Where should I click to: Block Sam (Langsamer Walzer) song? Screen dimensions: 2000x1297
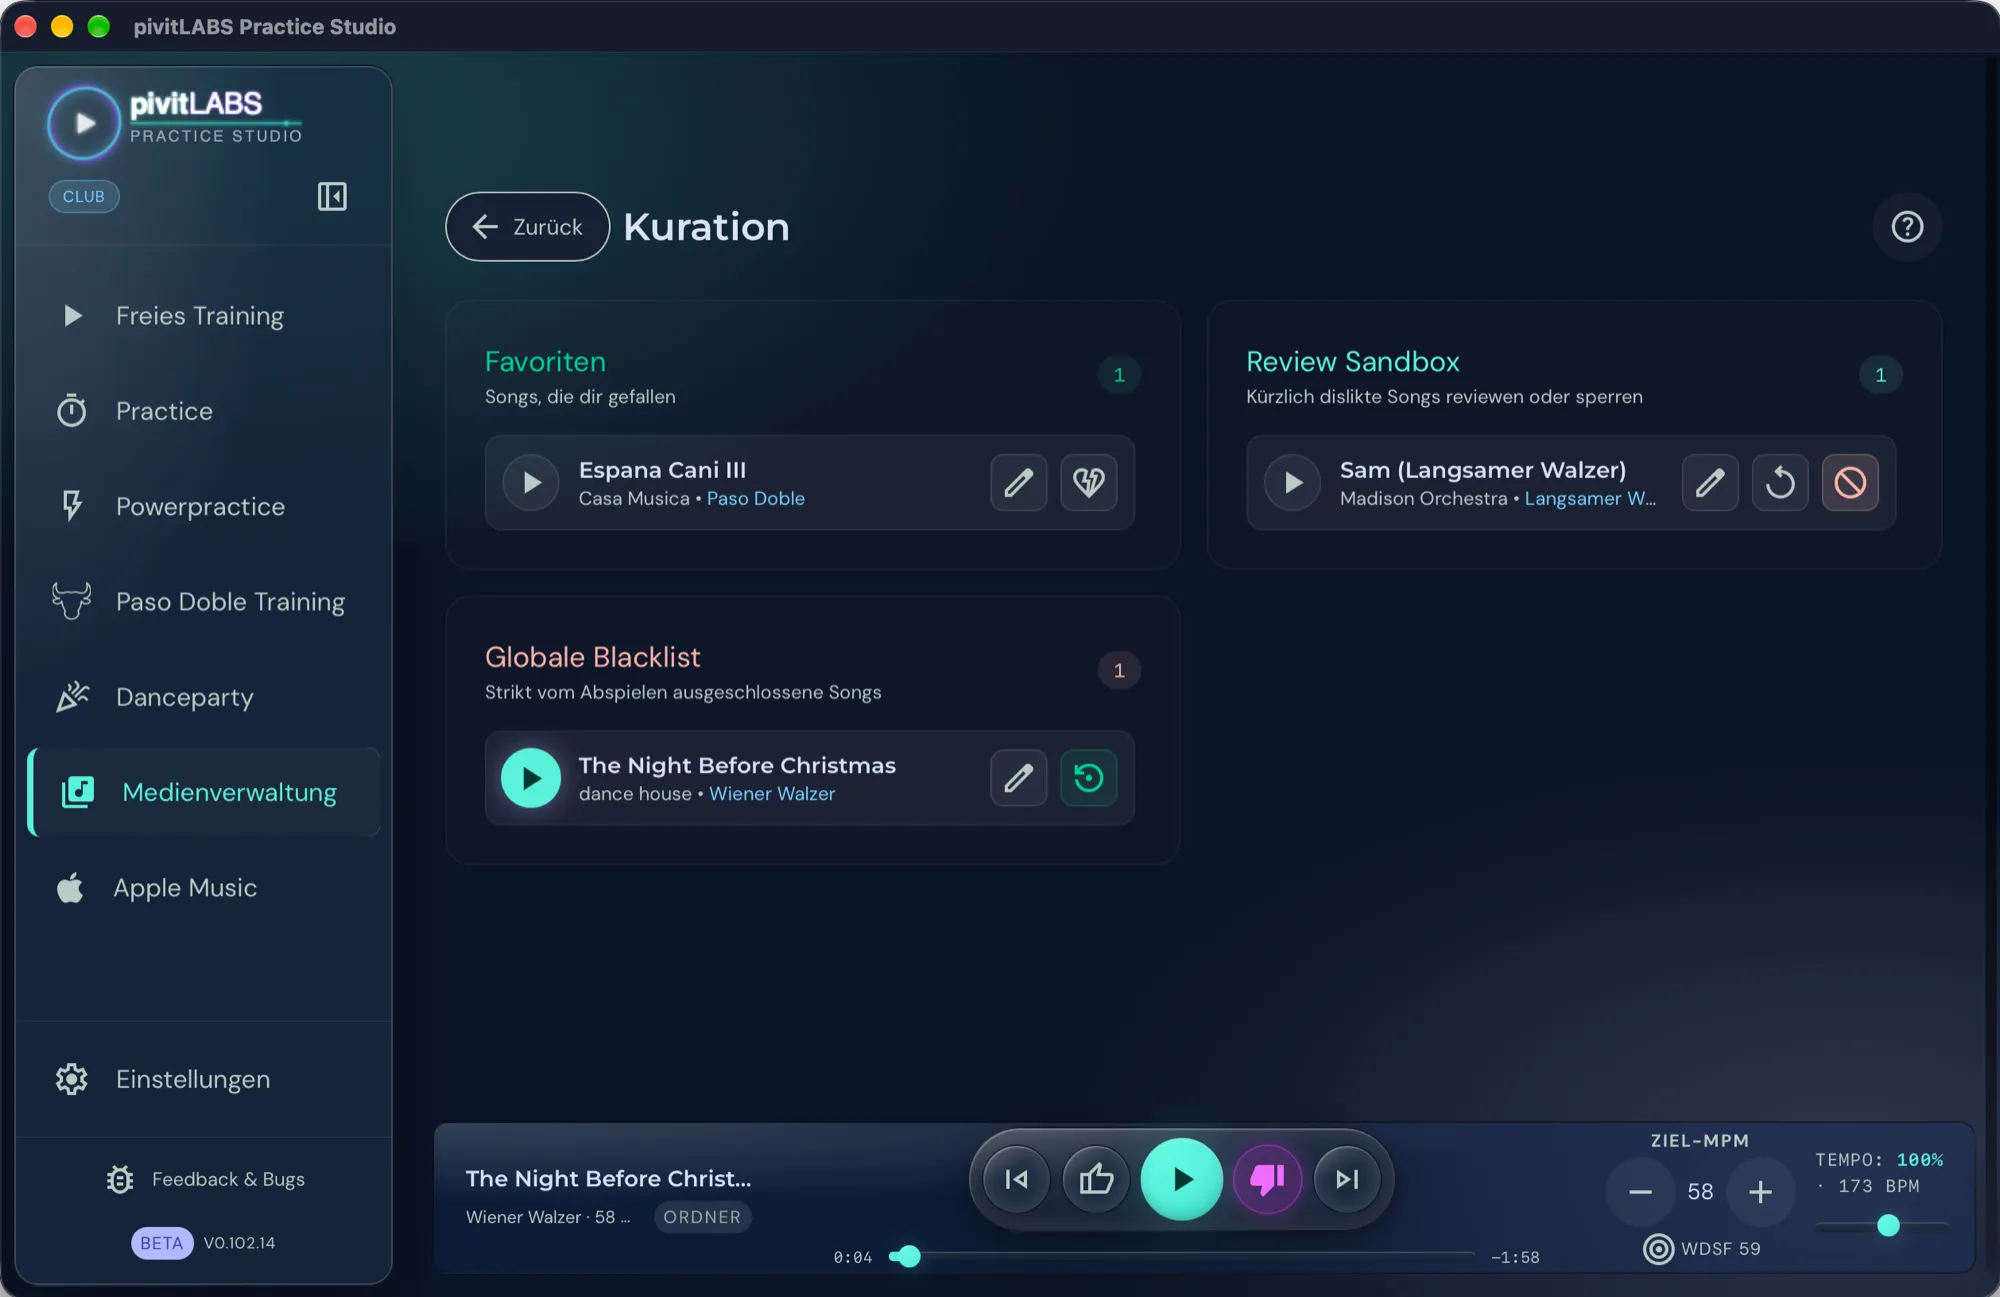pyautogui.click(x=1850, y=482)
